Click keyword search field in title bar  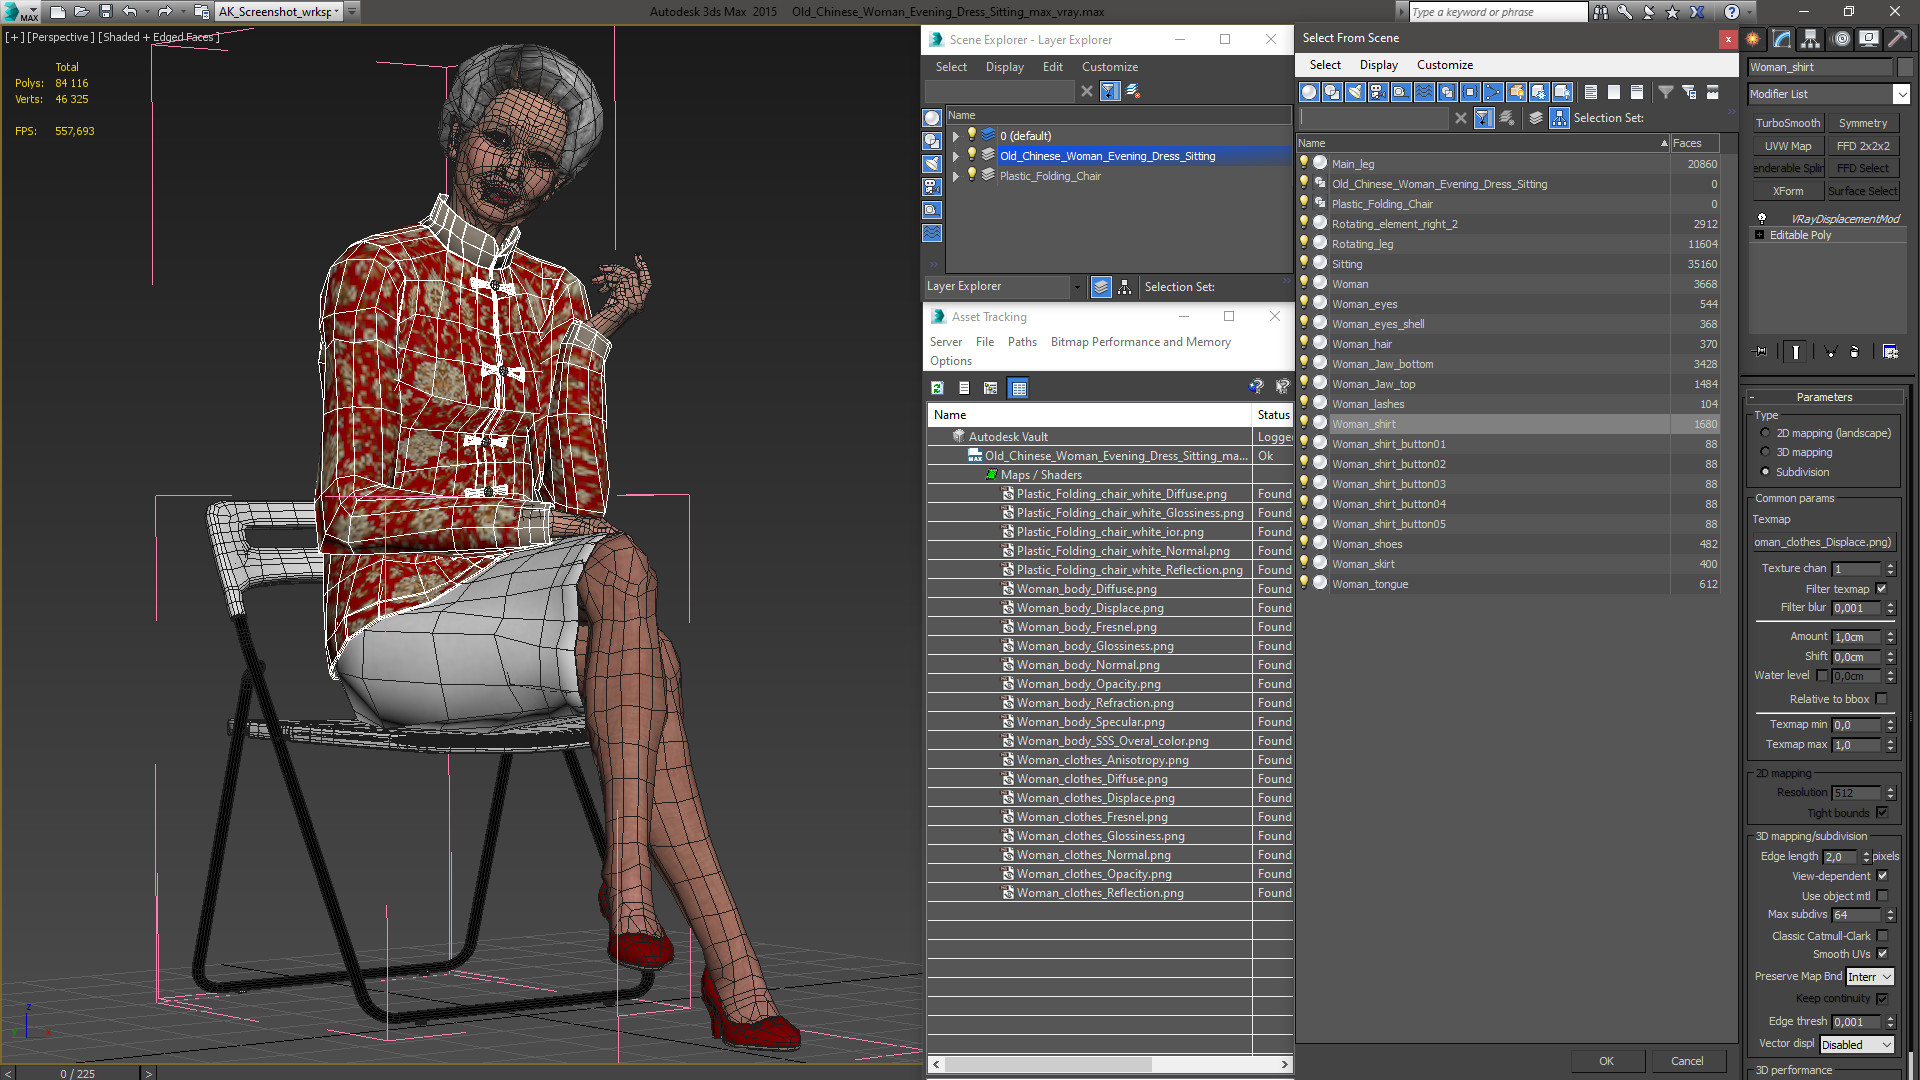[x=1497, y=12]
